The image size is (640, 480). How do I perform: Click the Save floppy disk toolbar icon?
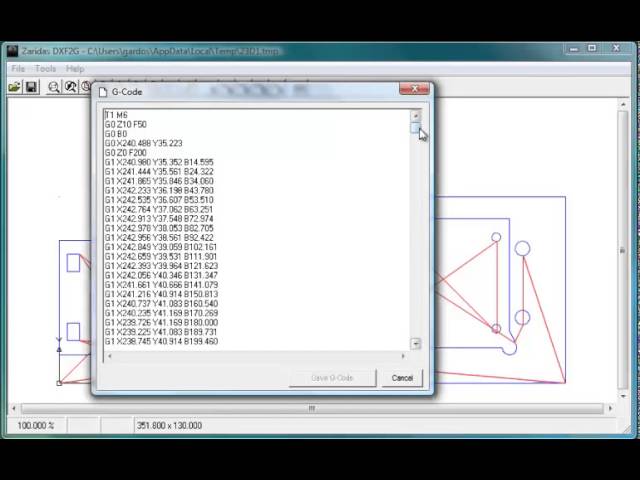coord(31,87)
